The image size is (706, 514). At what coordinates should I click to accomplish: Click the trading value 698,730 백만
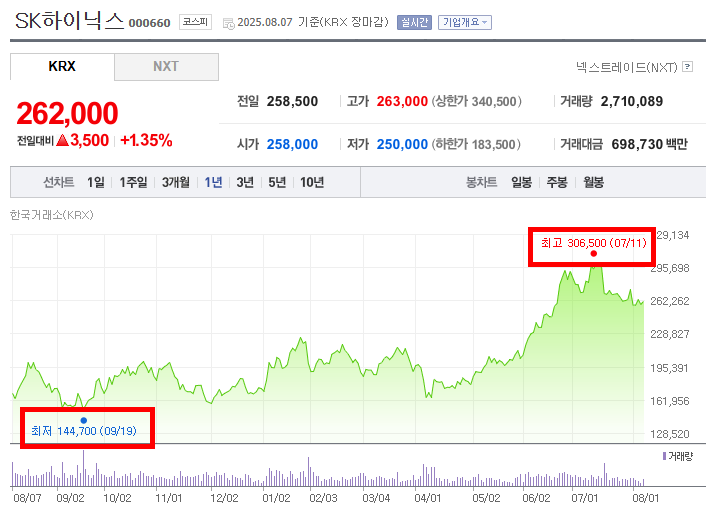[x=649, y=144]
